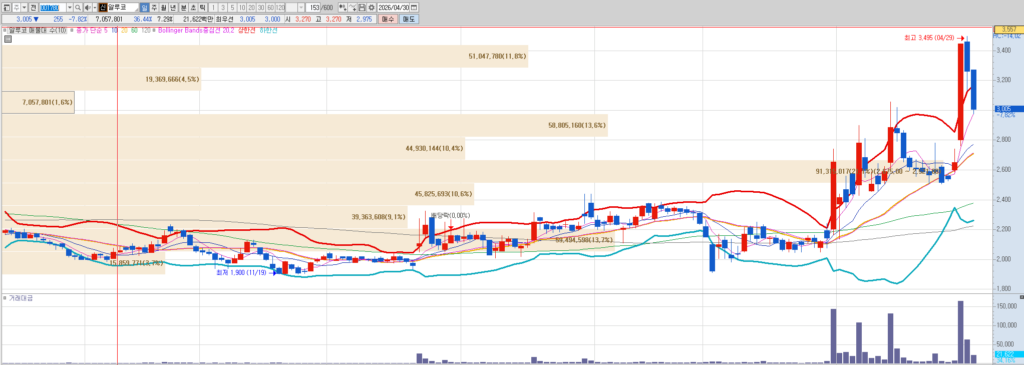Select the 일 daily chart period

(144, 7)
